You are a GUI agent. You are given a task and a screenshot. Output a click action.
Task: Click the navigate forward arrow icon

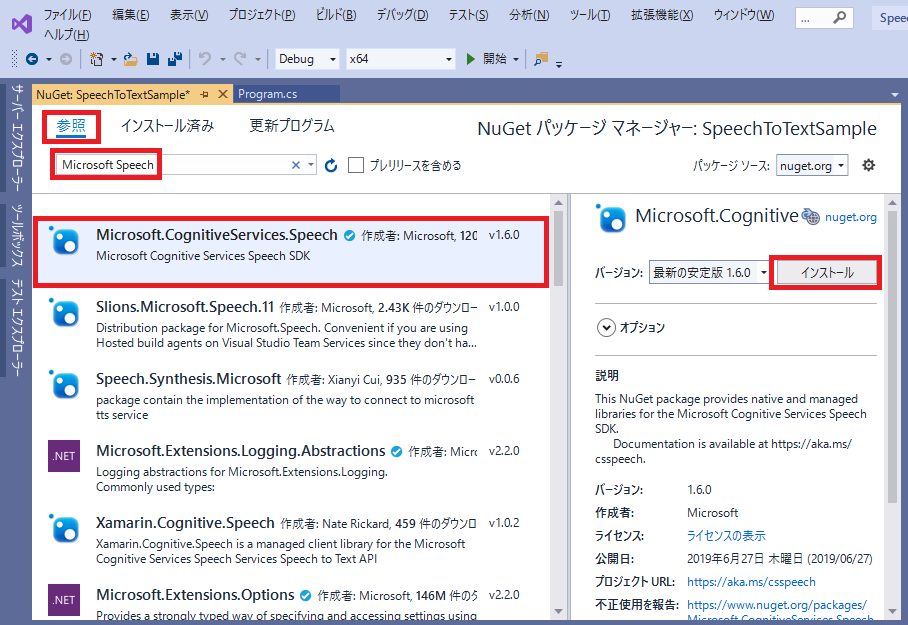[66, 59]
